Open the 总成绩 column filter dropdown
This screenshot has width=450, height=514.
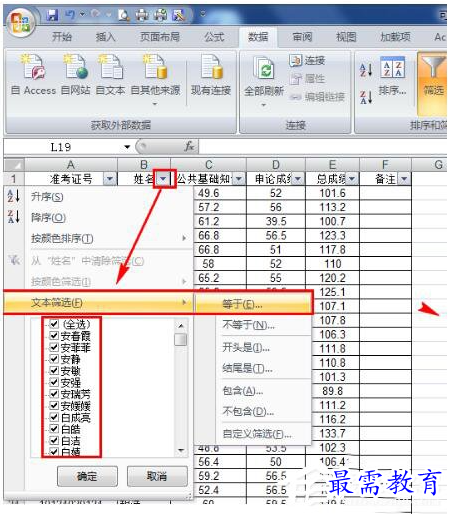[x=352, y=179]
